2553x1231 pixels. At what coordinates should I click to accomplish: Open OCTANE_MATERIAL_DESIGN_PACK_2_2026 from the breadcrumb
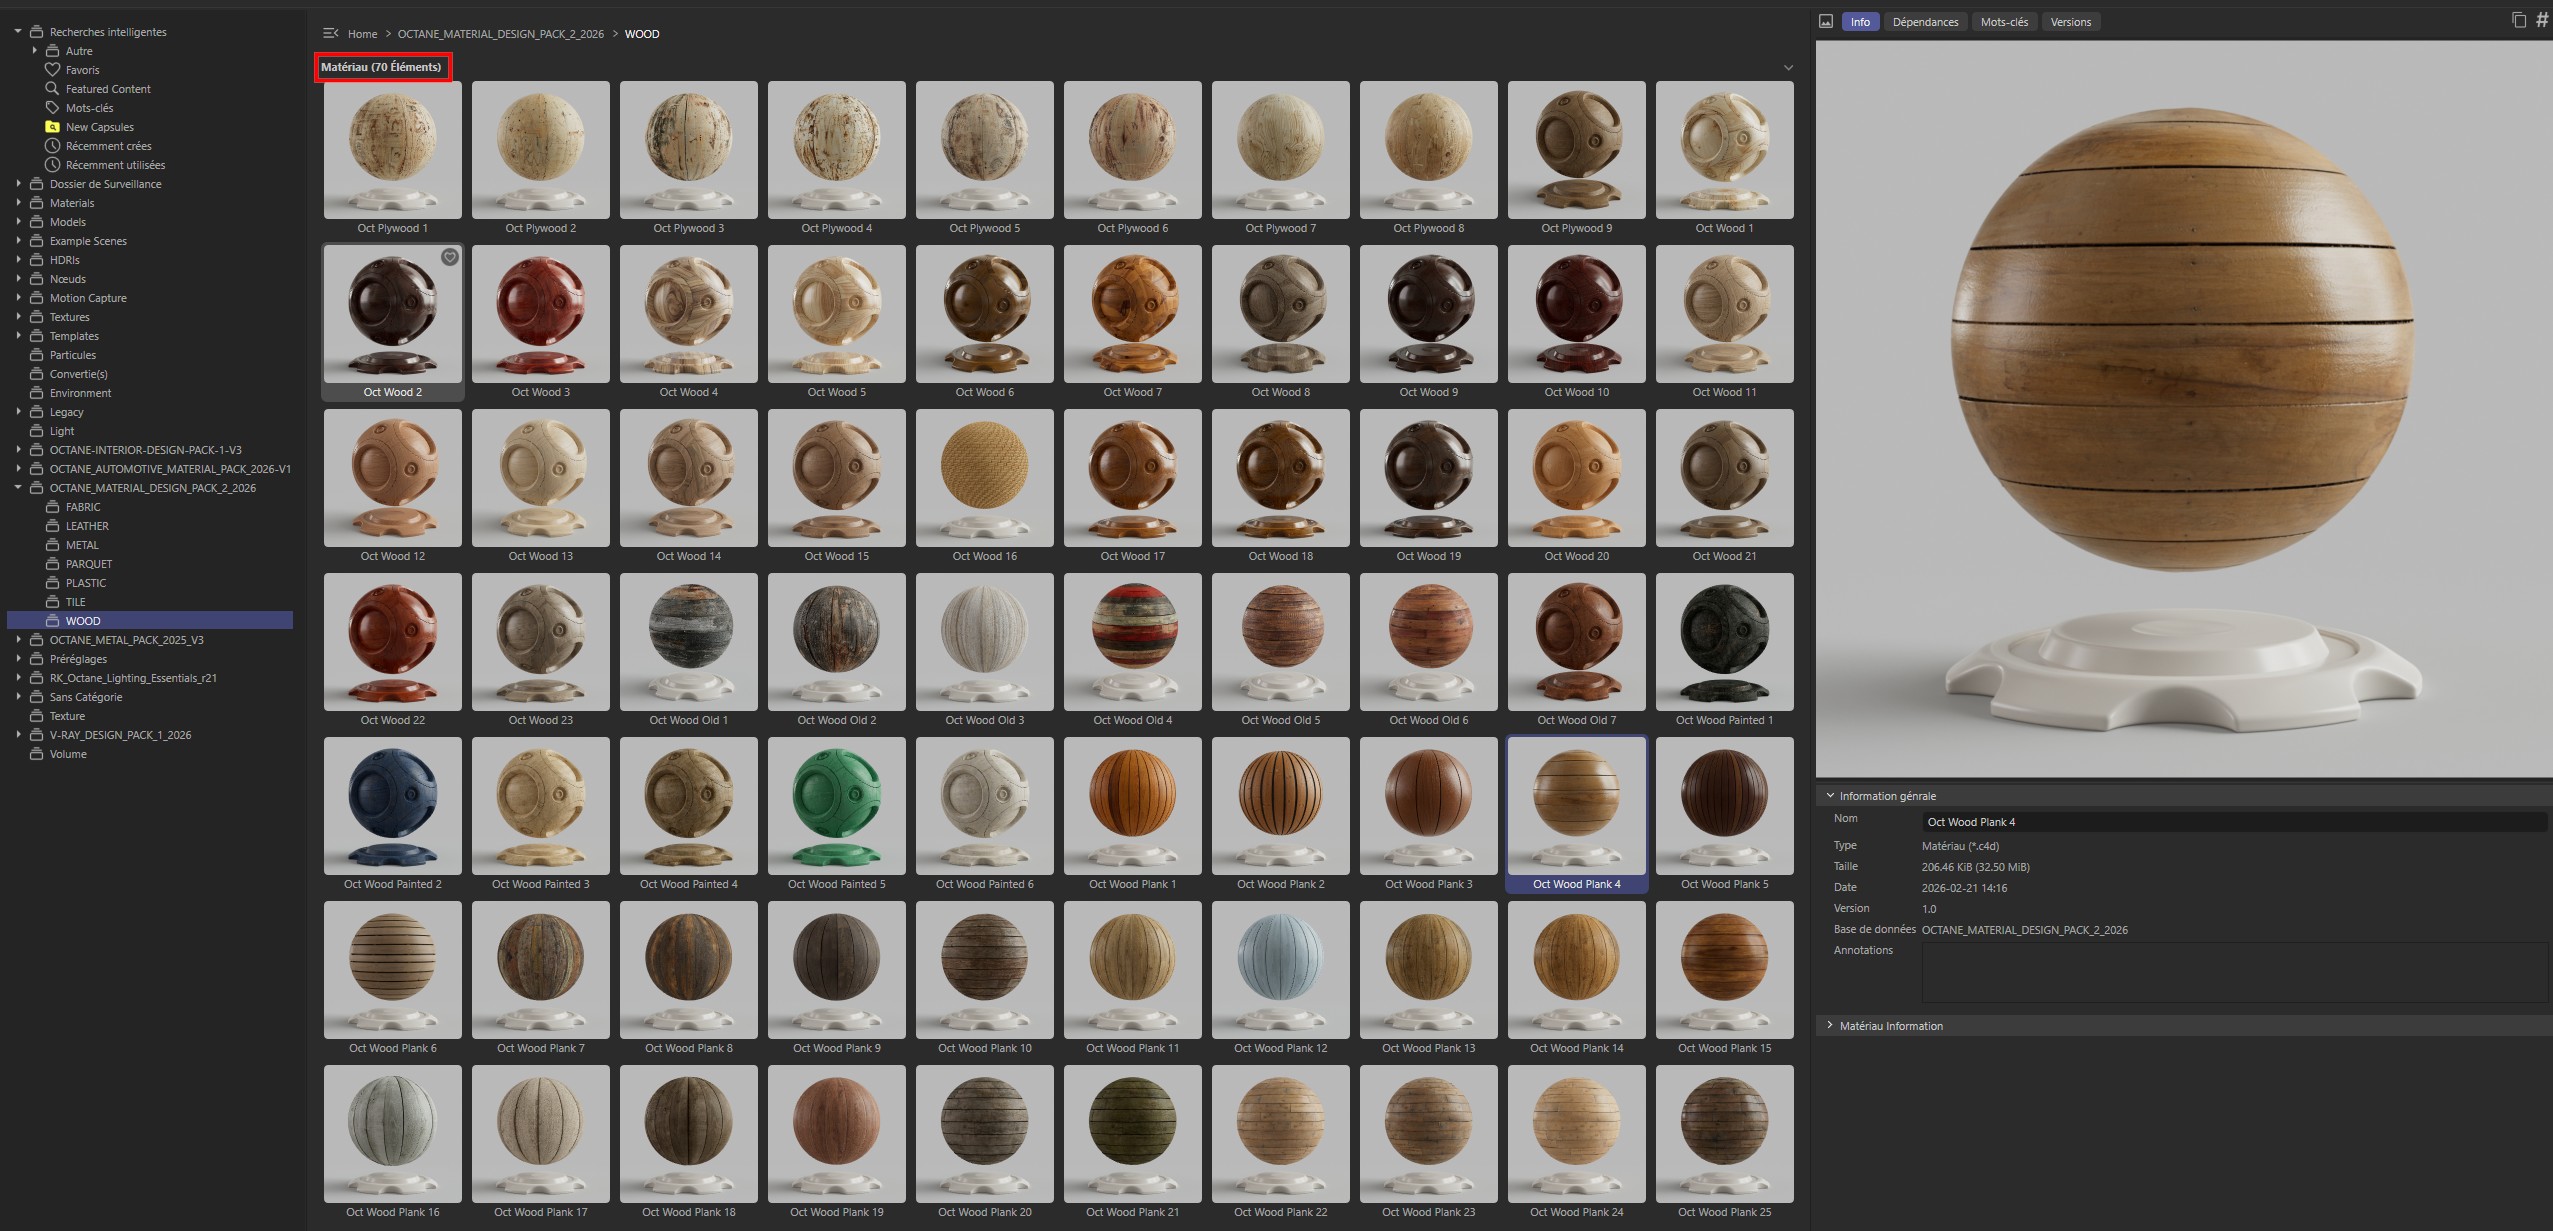501,33
